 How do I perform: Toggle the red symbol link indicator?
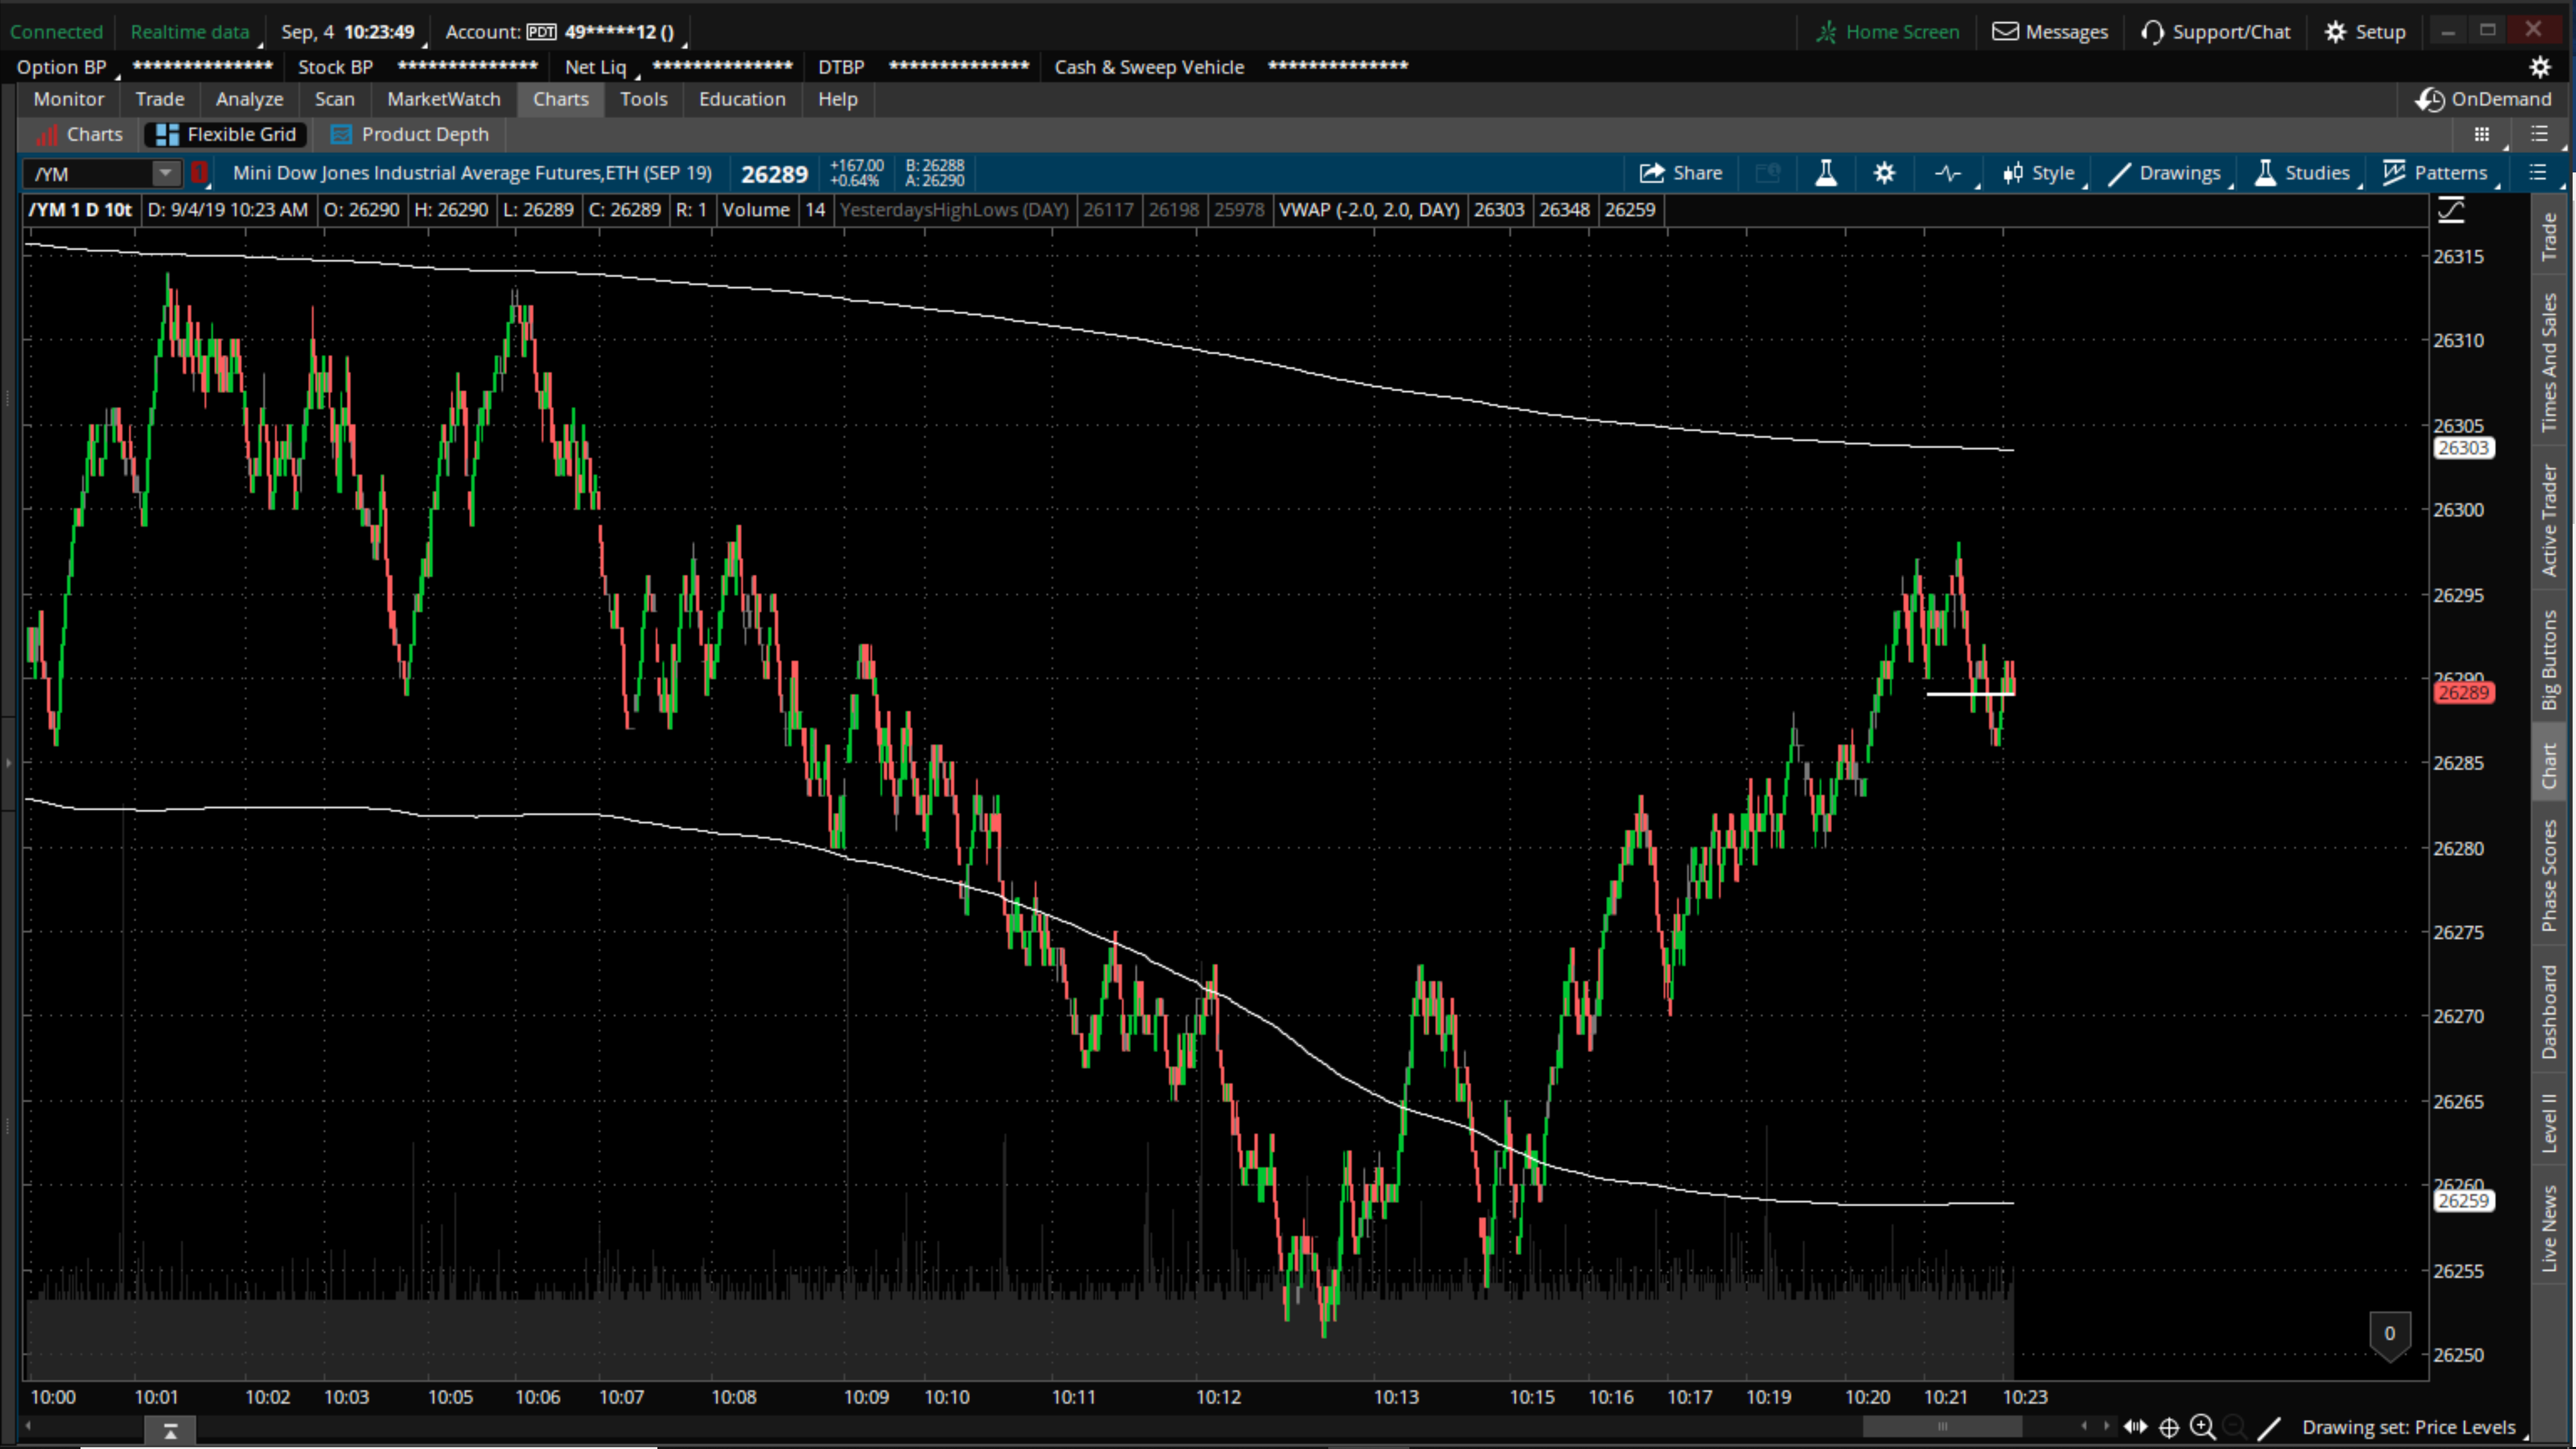click(199, 173)
